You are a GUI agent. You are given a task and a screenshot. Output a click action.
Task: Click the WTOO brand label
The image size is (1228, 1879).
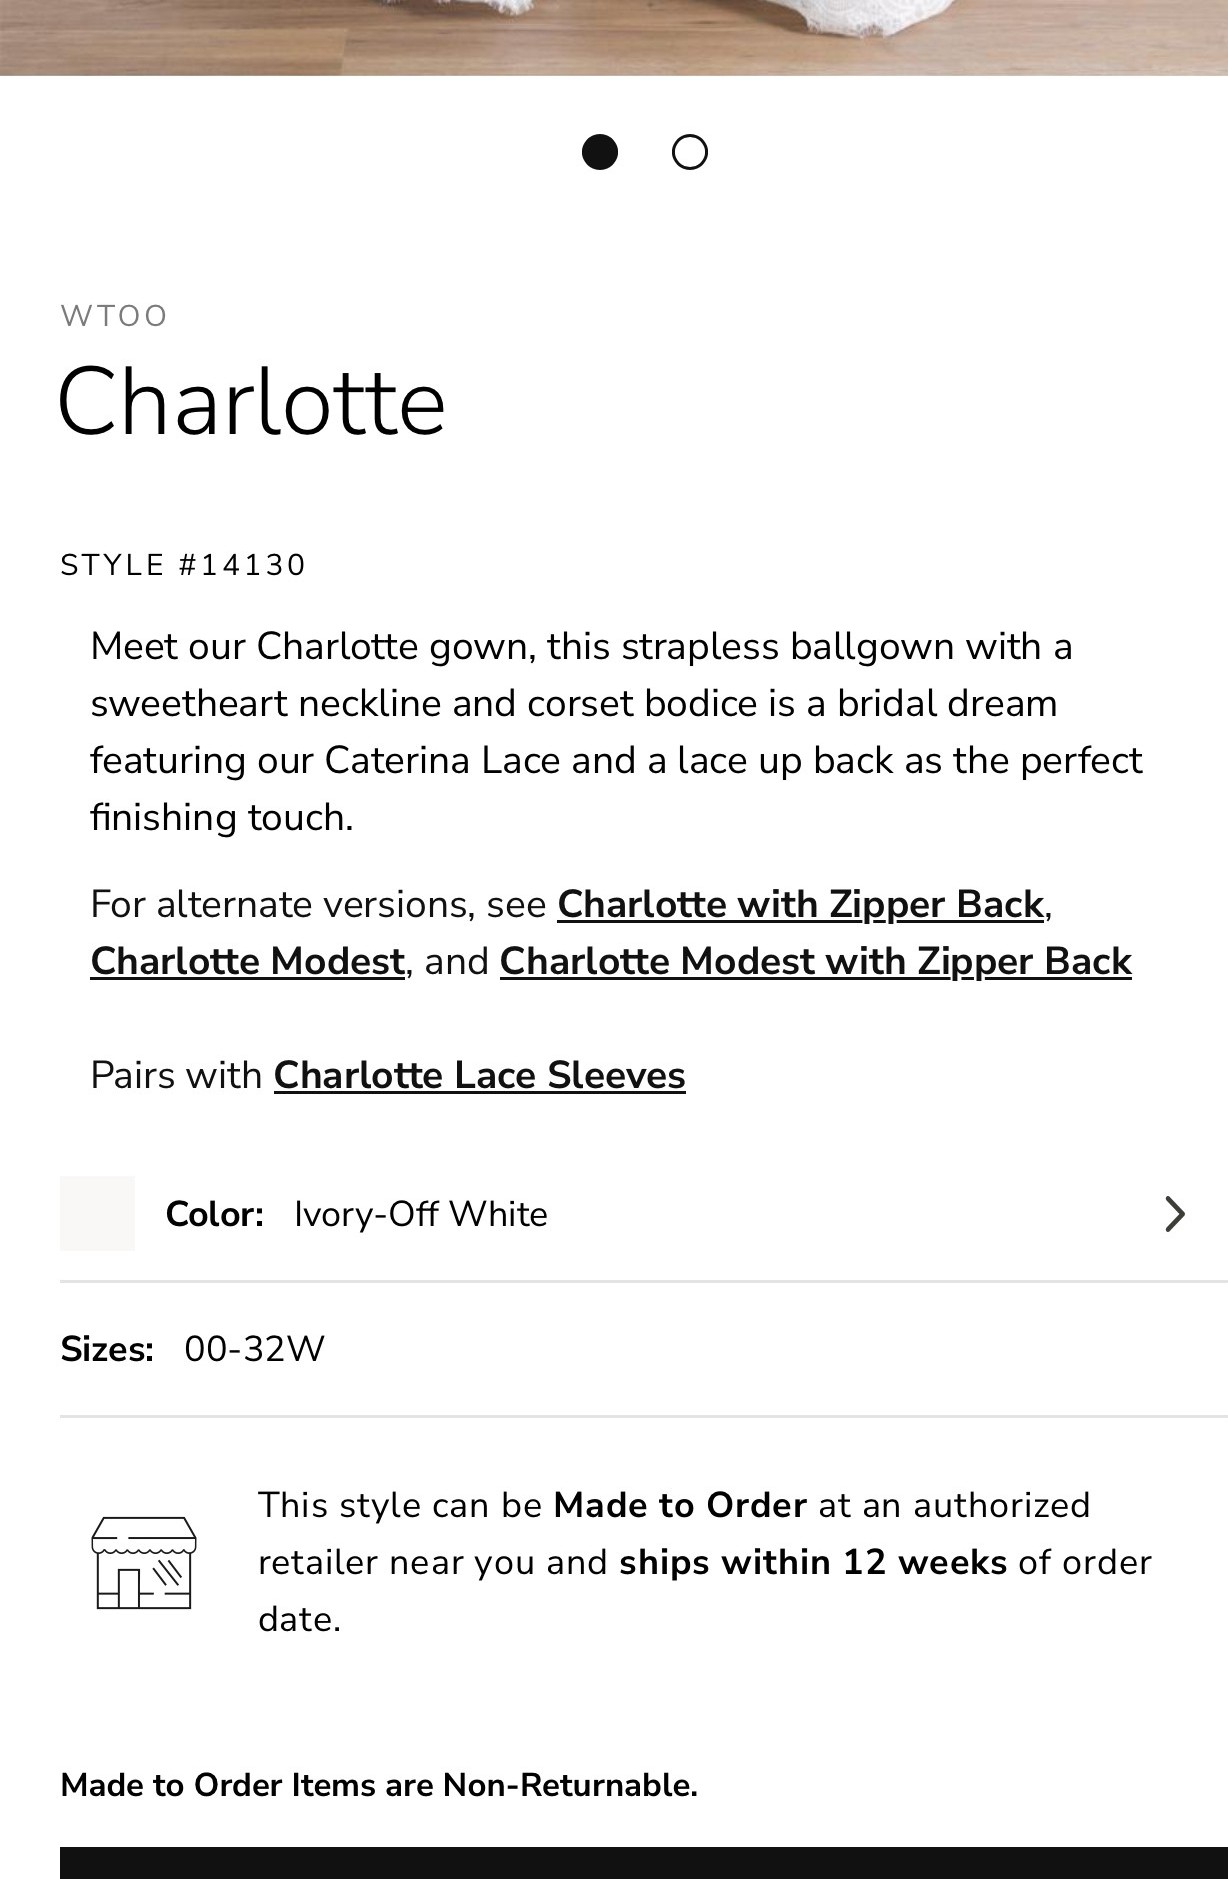114,316
